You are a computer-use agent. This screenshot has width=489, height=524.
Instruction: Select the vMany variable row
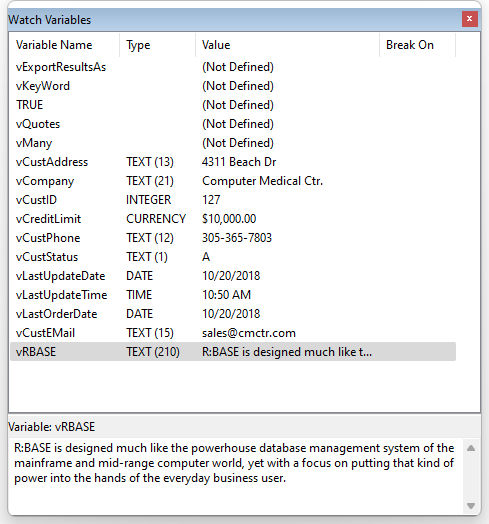coord(233,143)
